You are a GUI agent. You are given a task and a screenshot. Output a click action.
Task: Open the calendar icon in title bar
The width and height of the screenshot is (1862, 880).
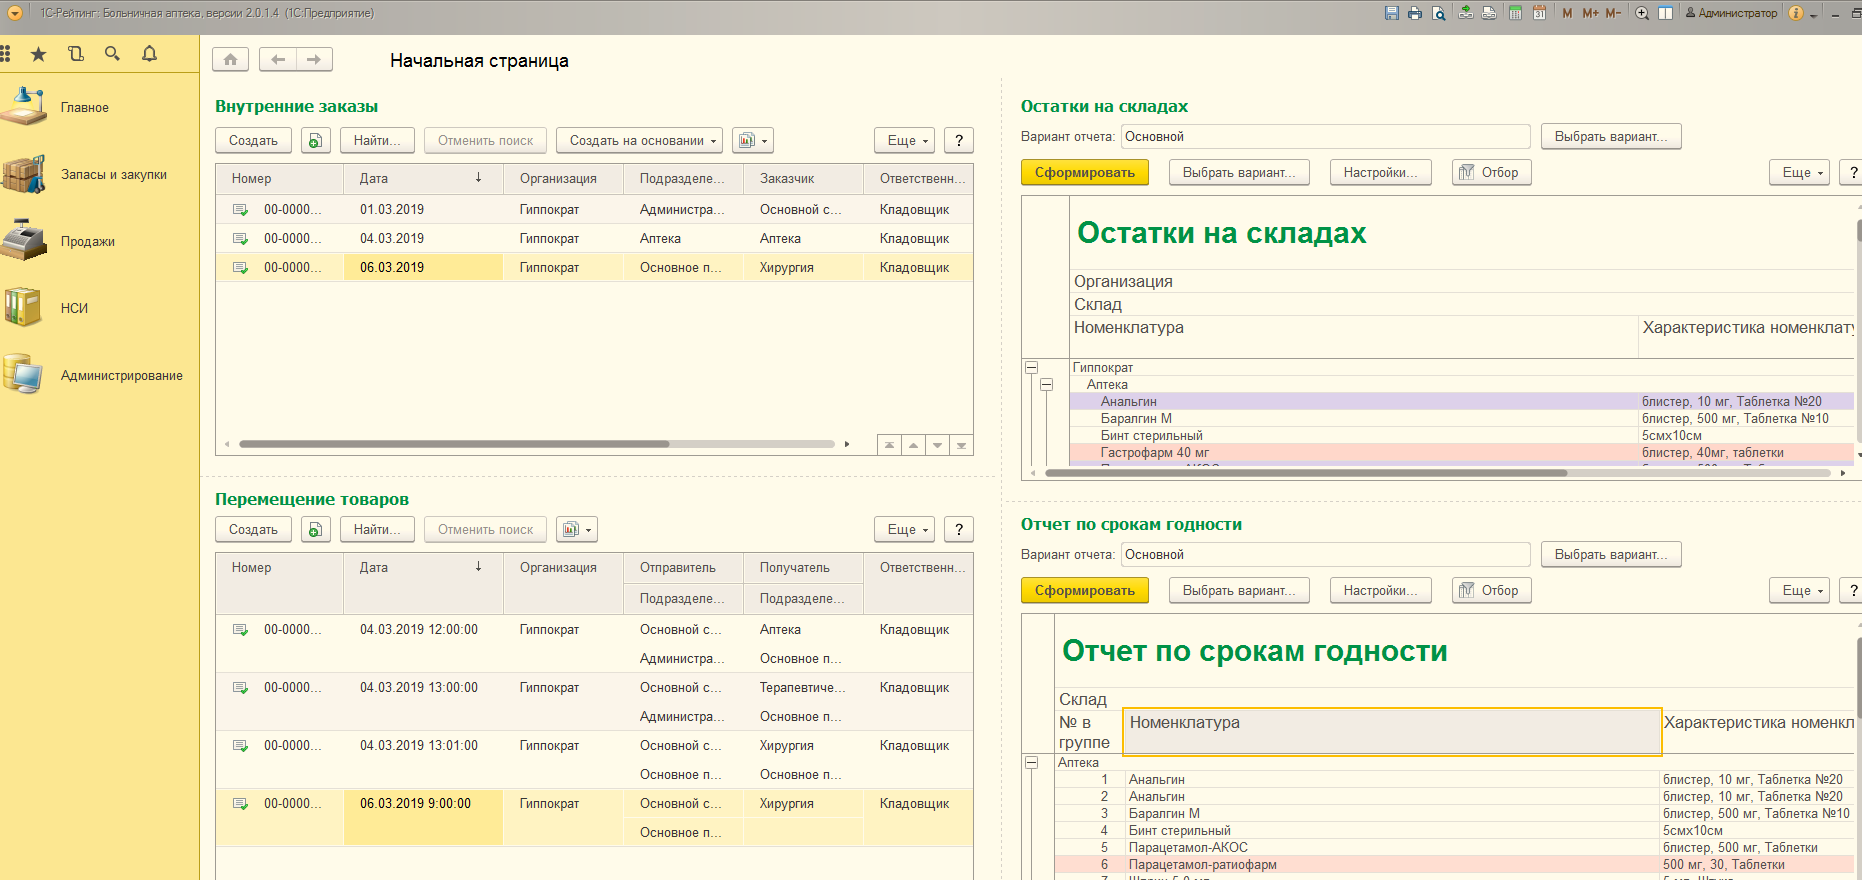(x=1539, y=13)
